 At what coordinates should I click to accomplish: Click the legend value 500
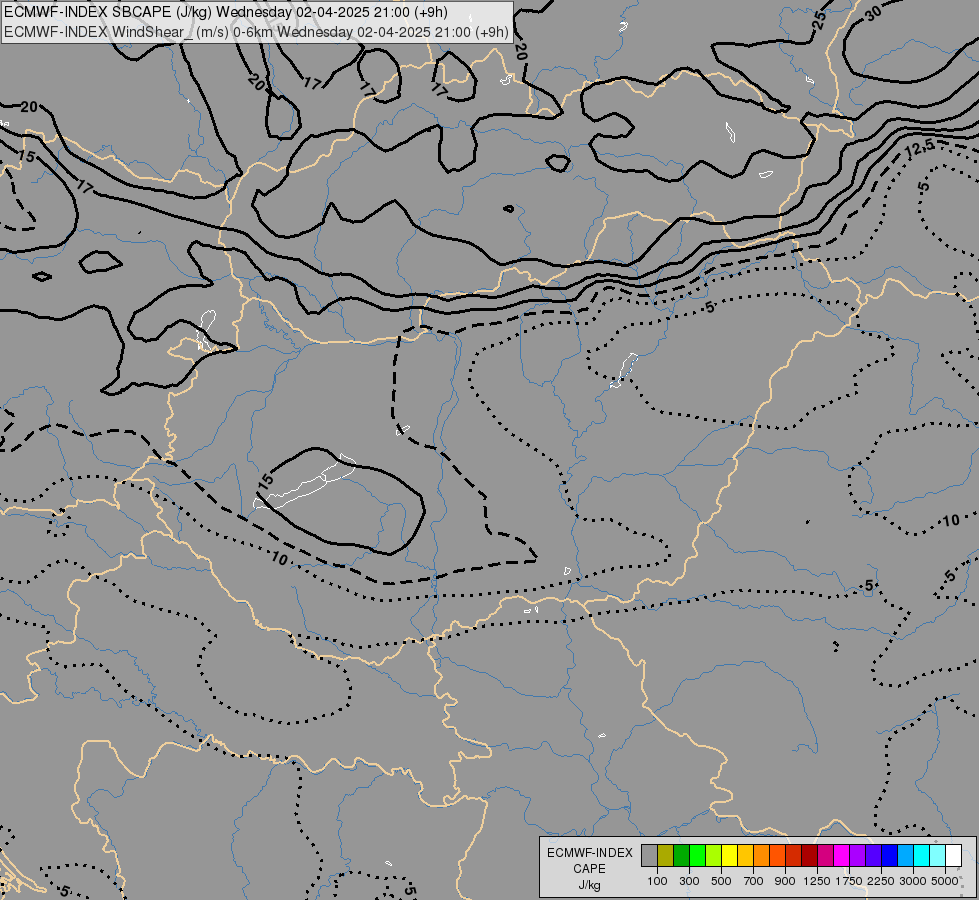tap(721, 881)
